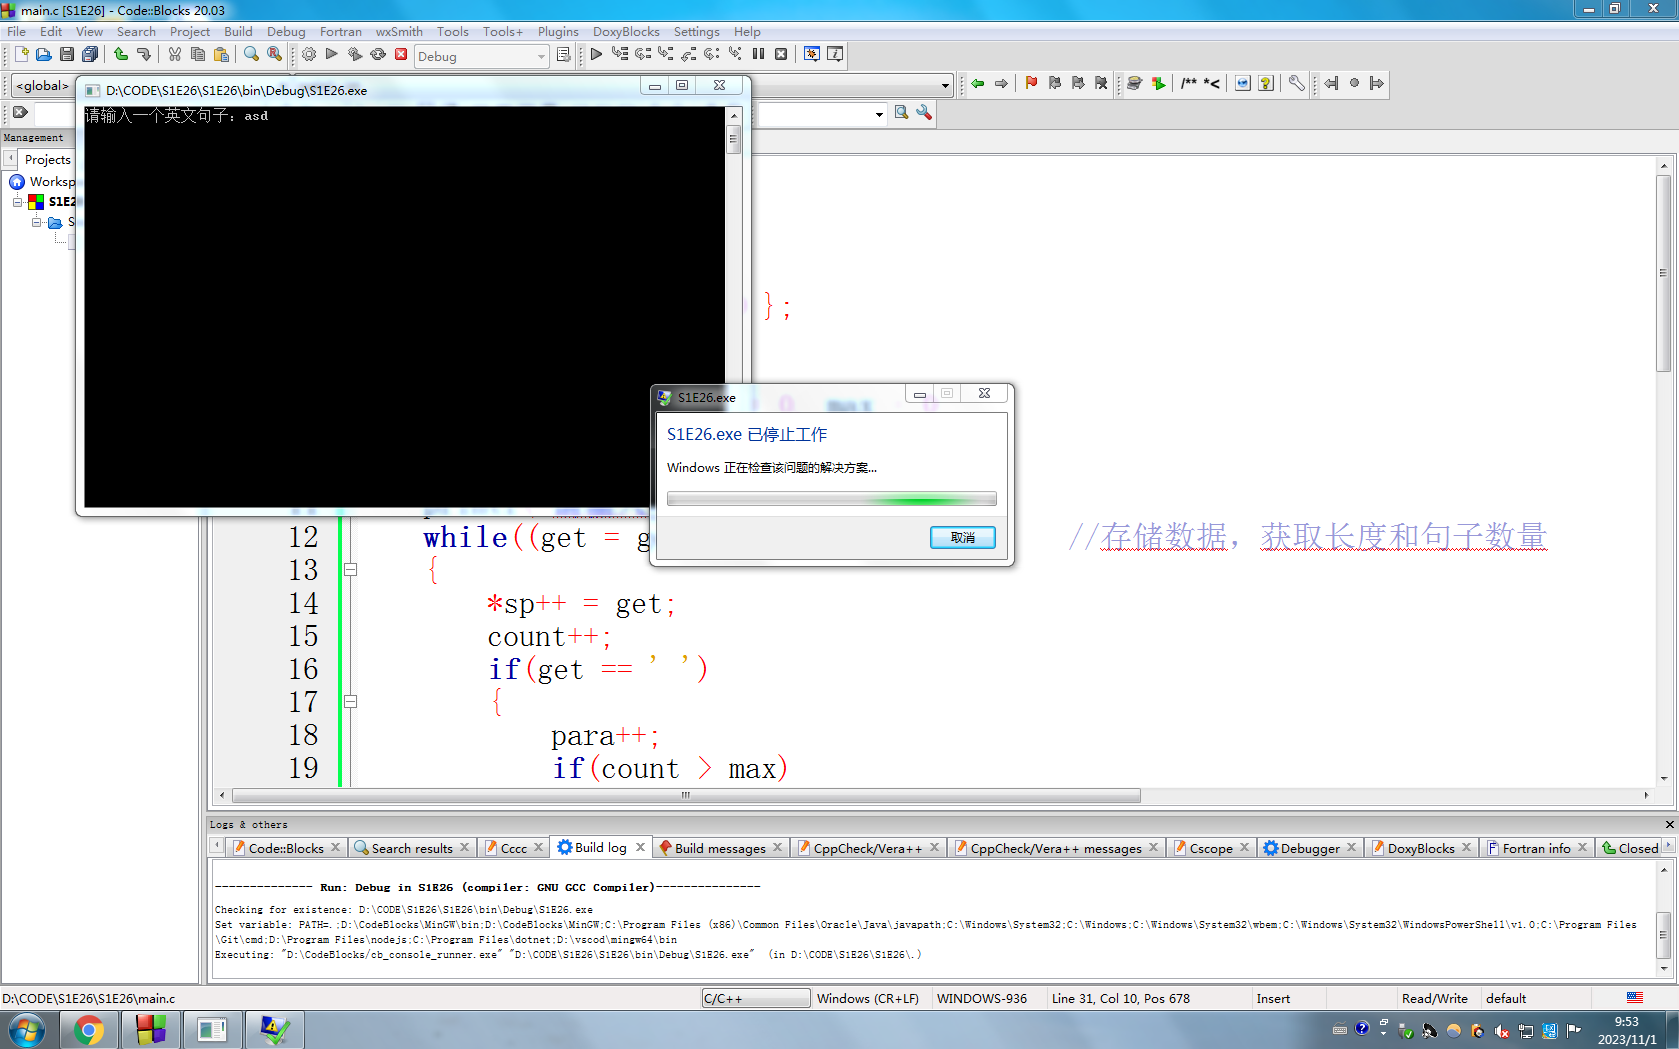Click the Build gear icon
Image resolution: width=1679 pixels, height=1049 pixels.
[309, 54]
